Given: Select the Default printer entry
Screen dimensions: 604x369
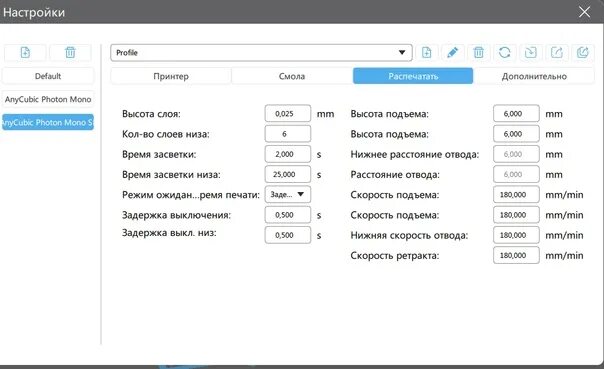Looking at the screenshot, I should (48, 76).
